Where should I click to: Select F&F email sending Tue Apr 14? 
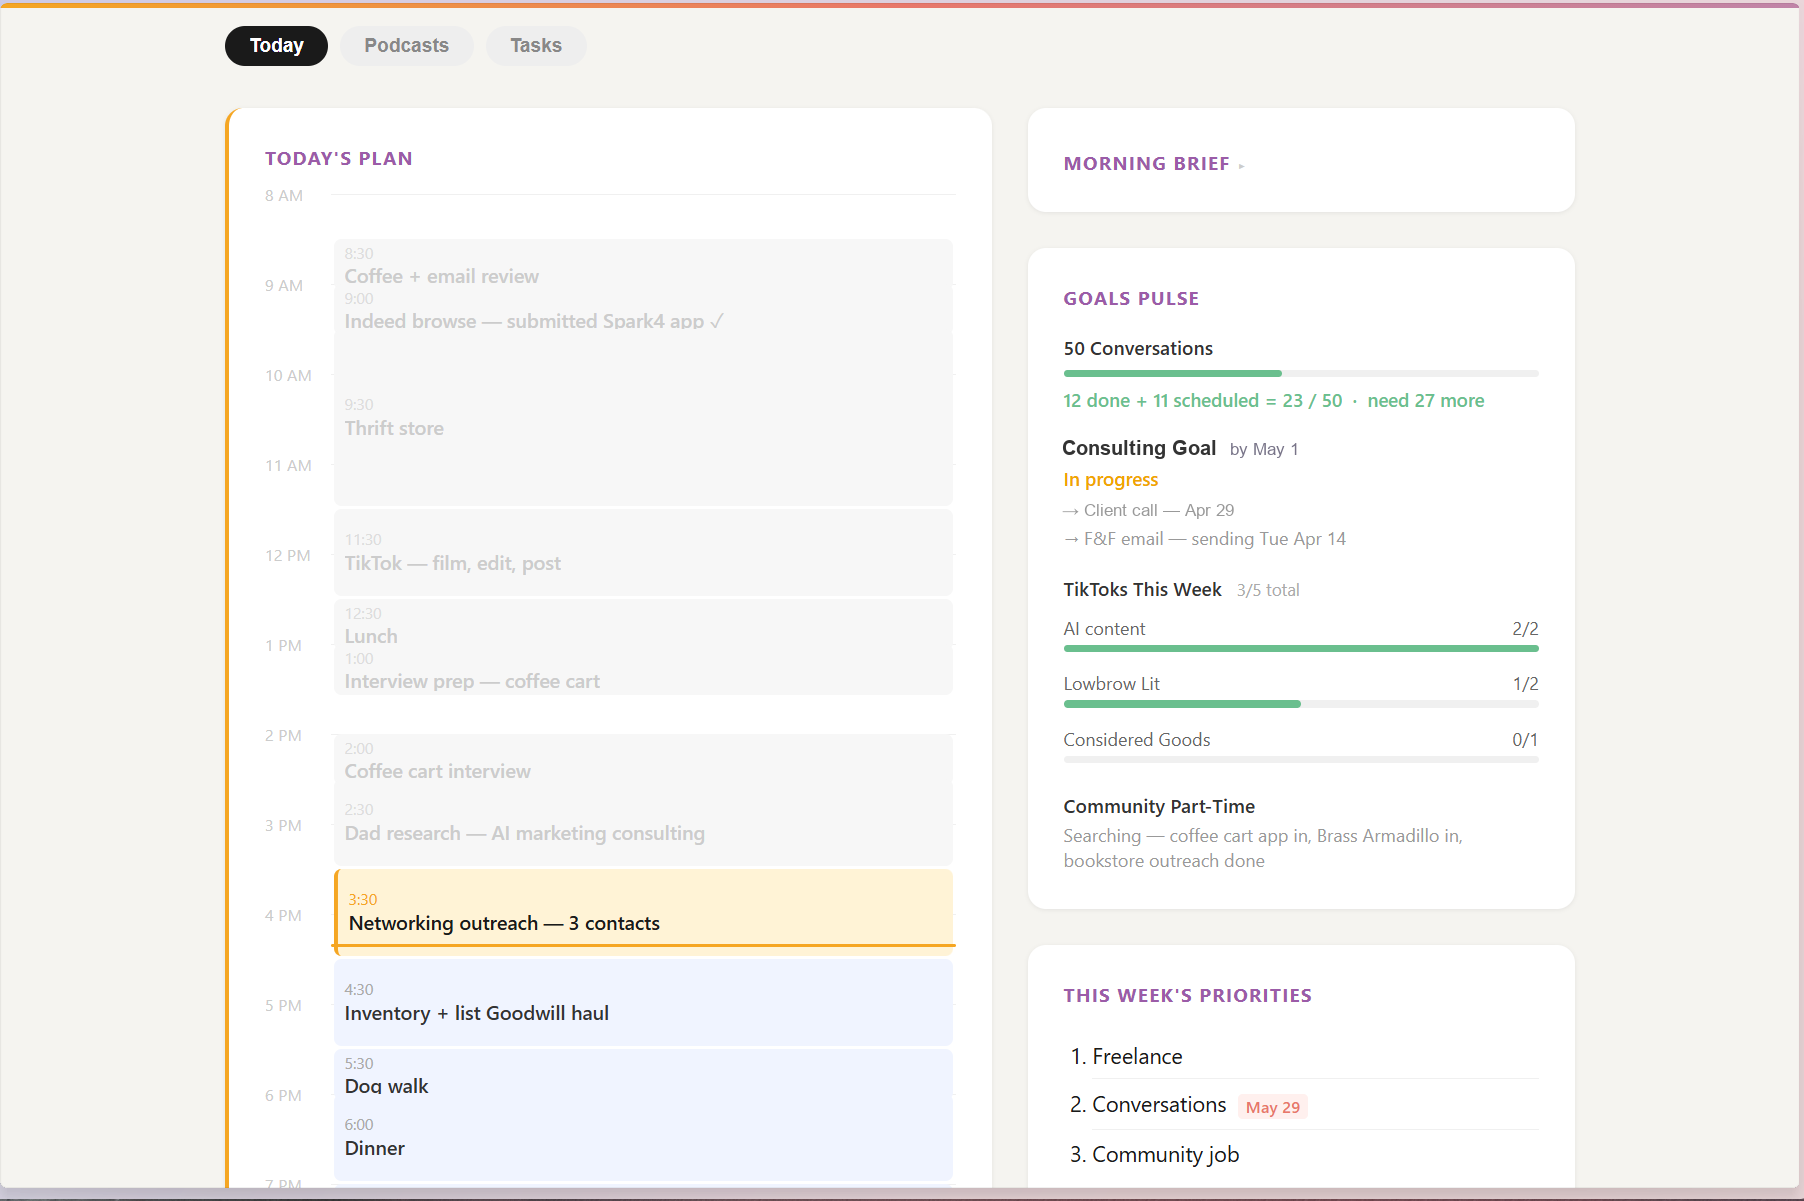(1204, 539)
